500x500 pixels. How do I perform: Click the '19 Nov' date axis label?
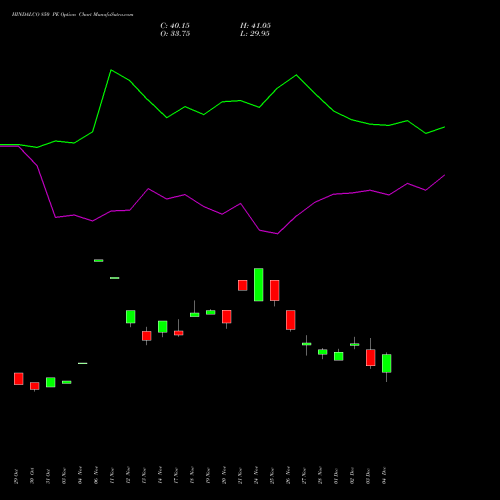[208, 476]
